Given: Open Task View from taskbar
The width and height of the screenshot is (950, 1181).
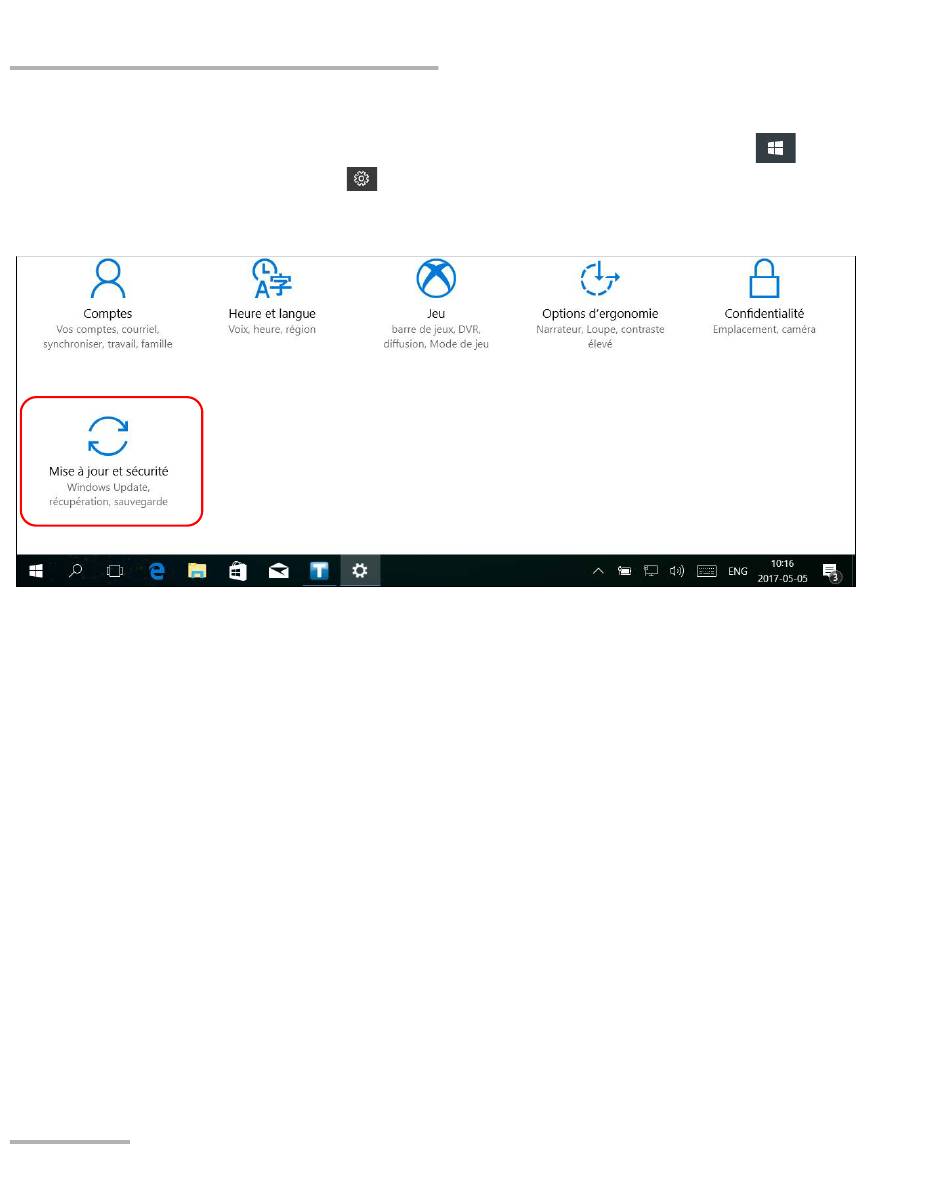Looking at the screenshot, I should [115, 572].
